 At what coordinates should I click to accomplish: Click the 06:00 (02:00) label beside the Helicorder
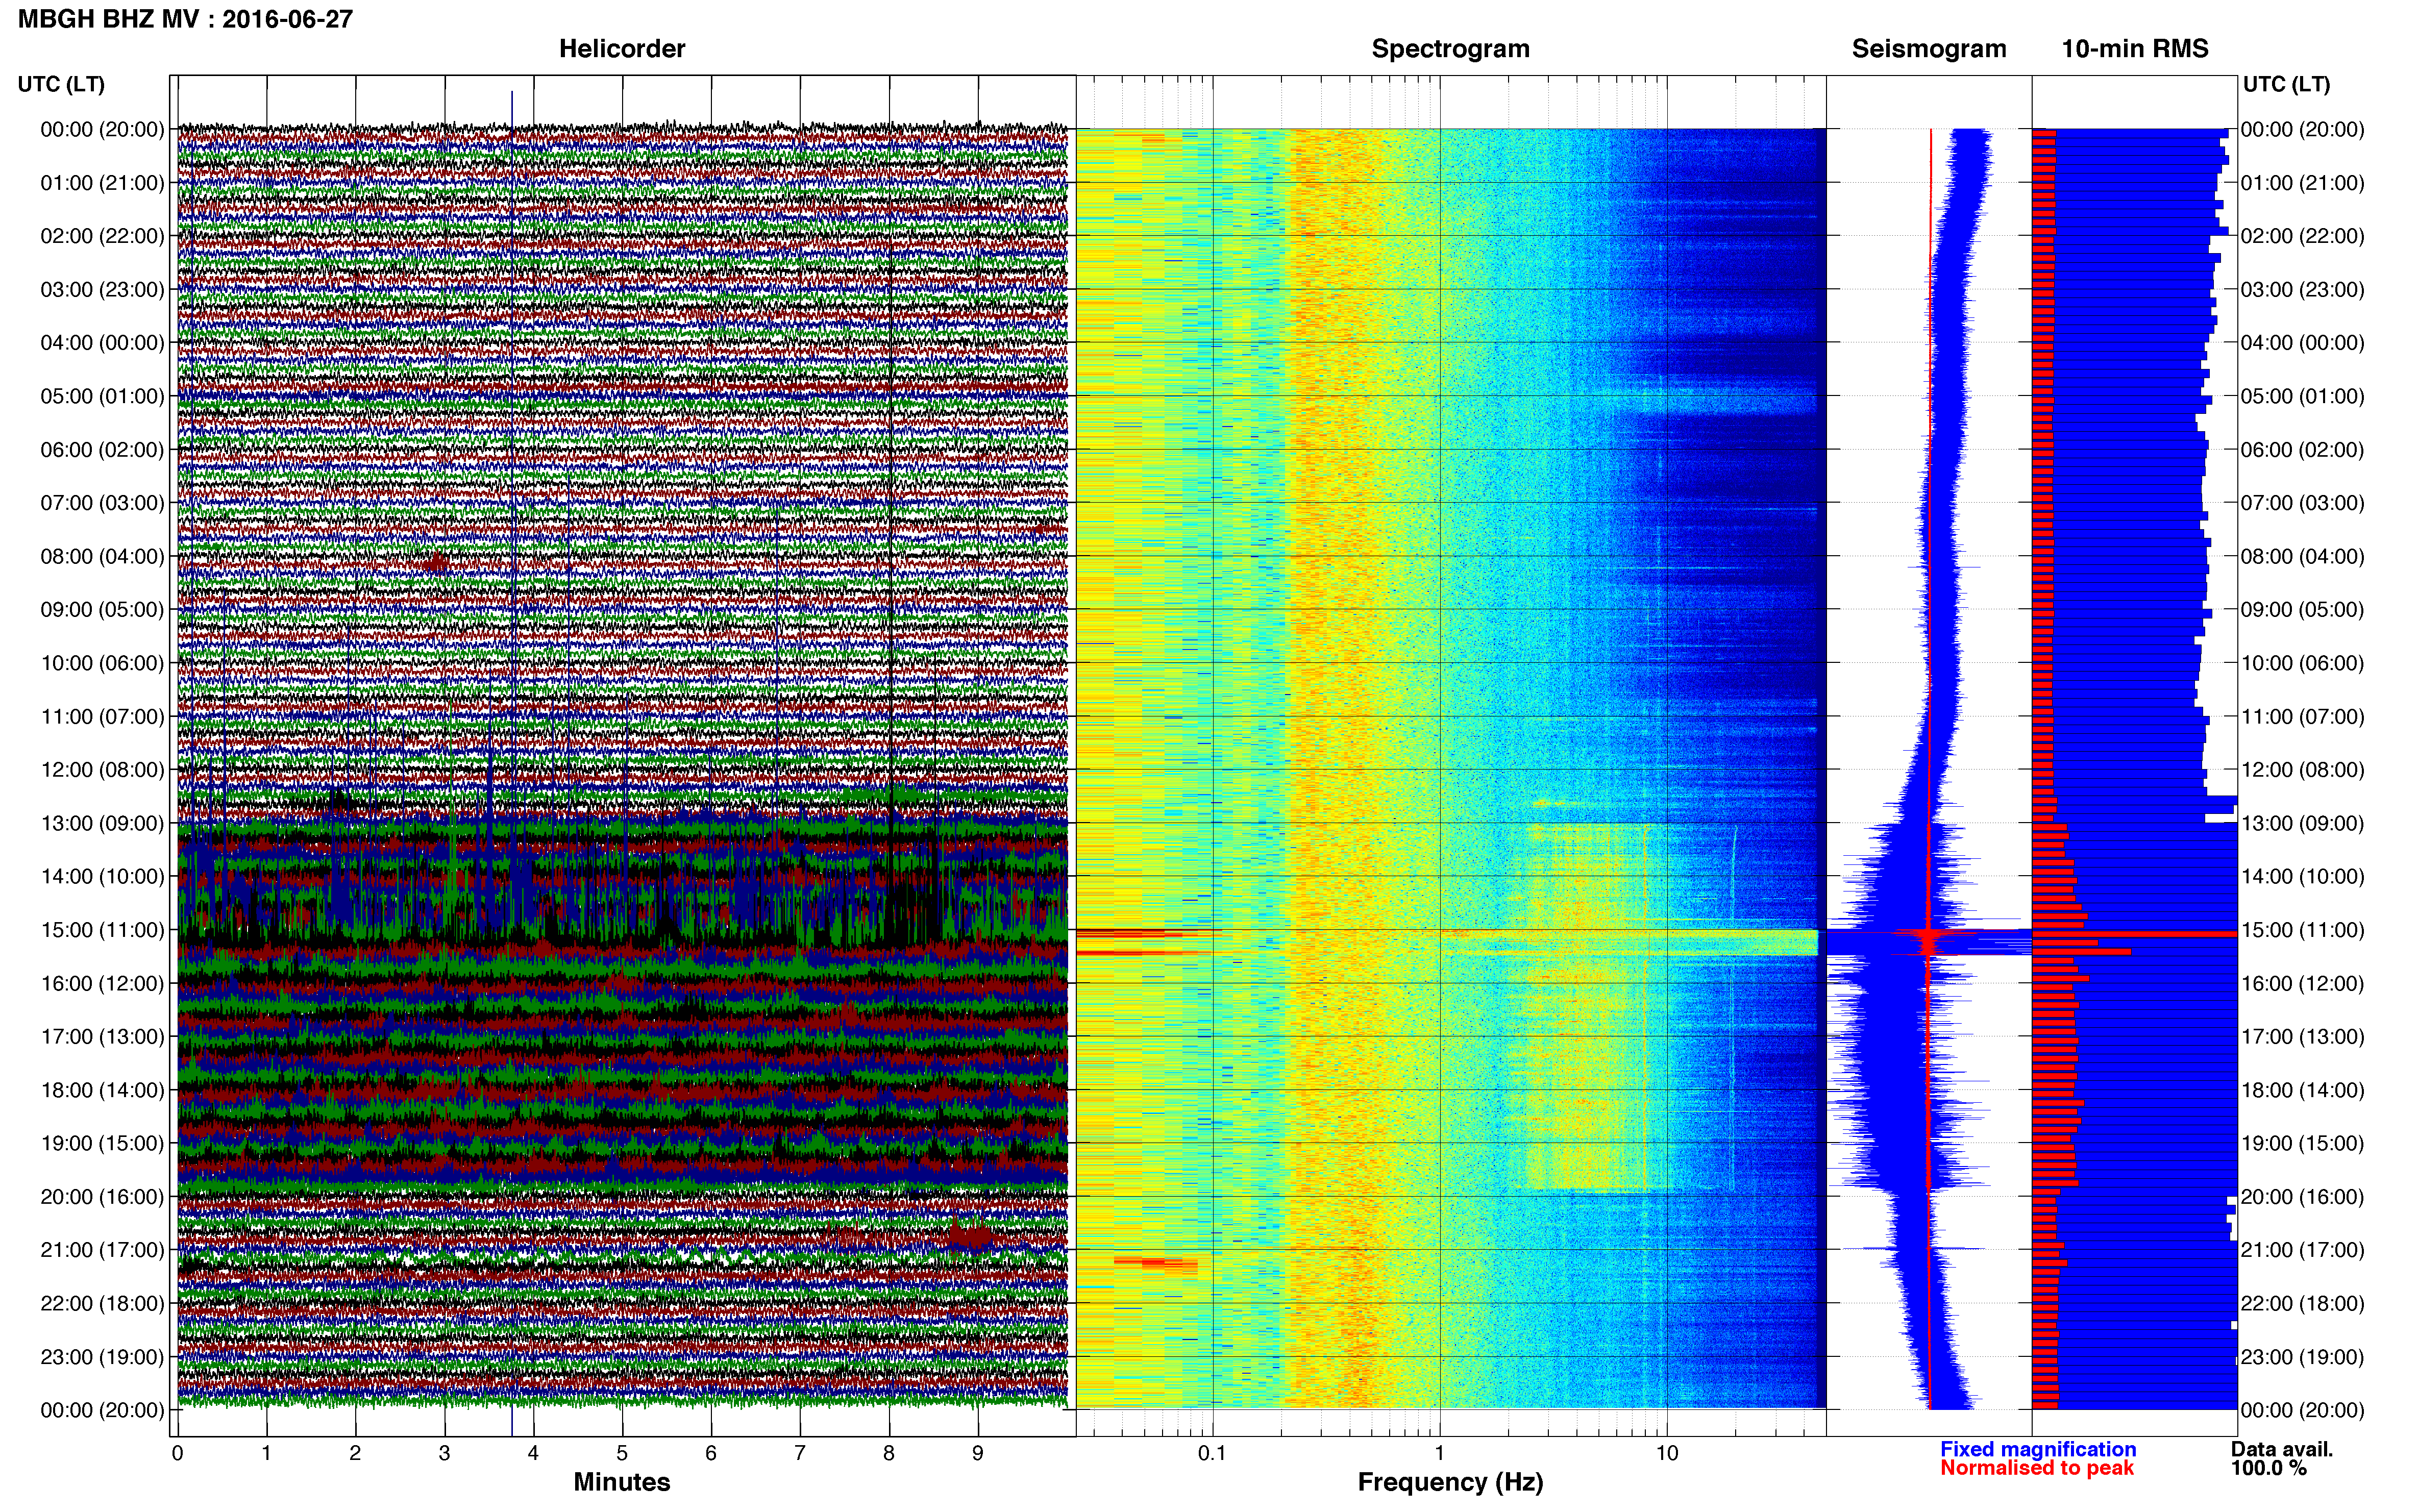(102, 450)
